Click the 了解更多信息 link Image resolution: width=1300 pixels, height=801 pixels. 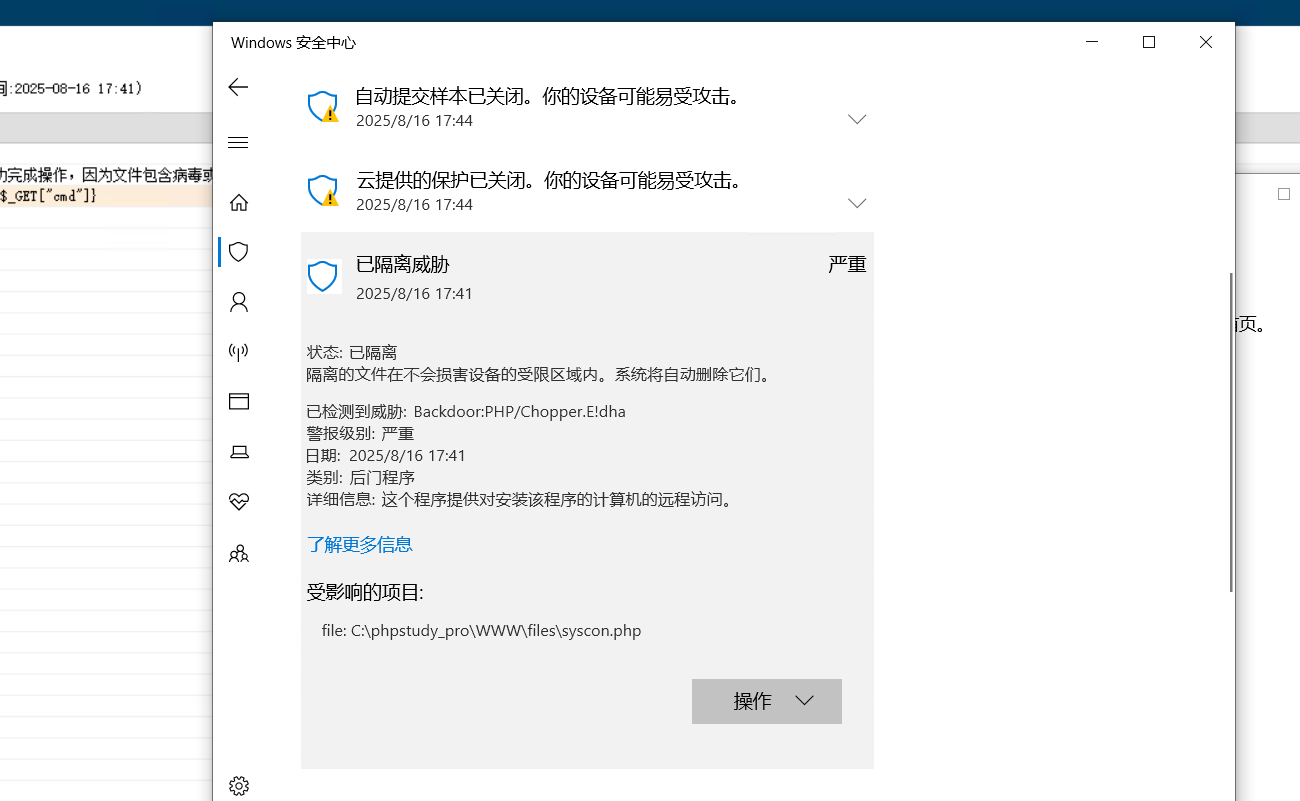tap(360, 545)
